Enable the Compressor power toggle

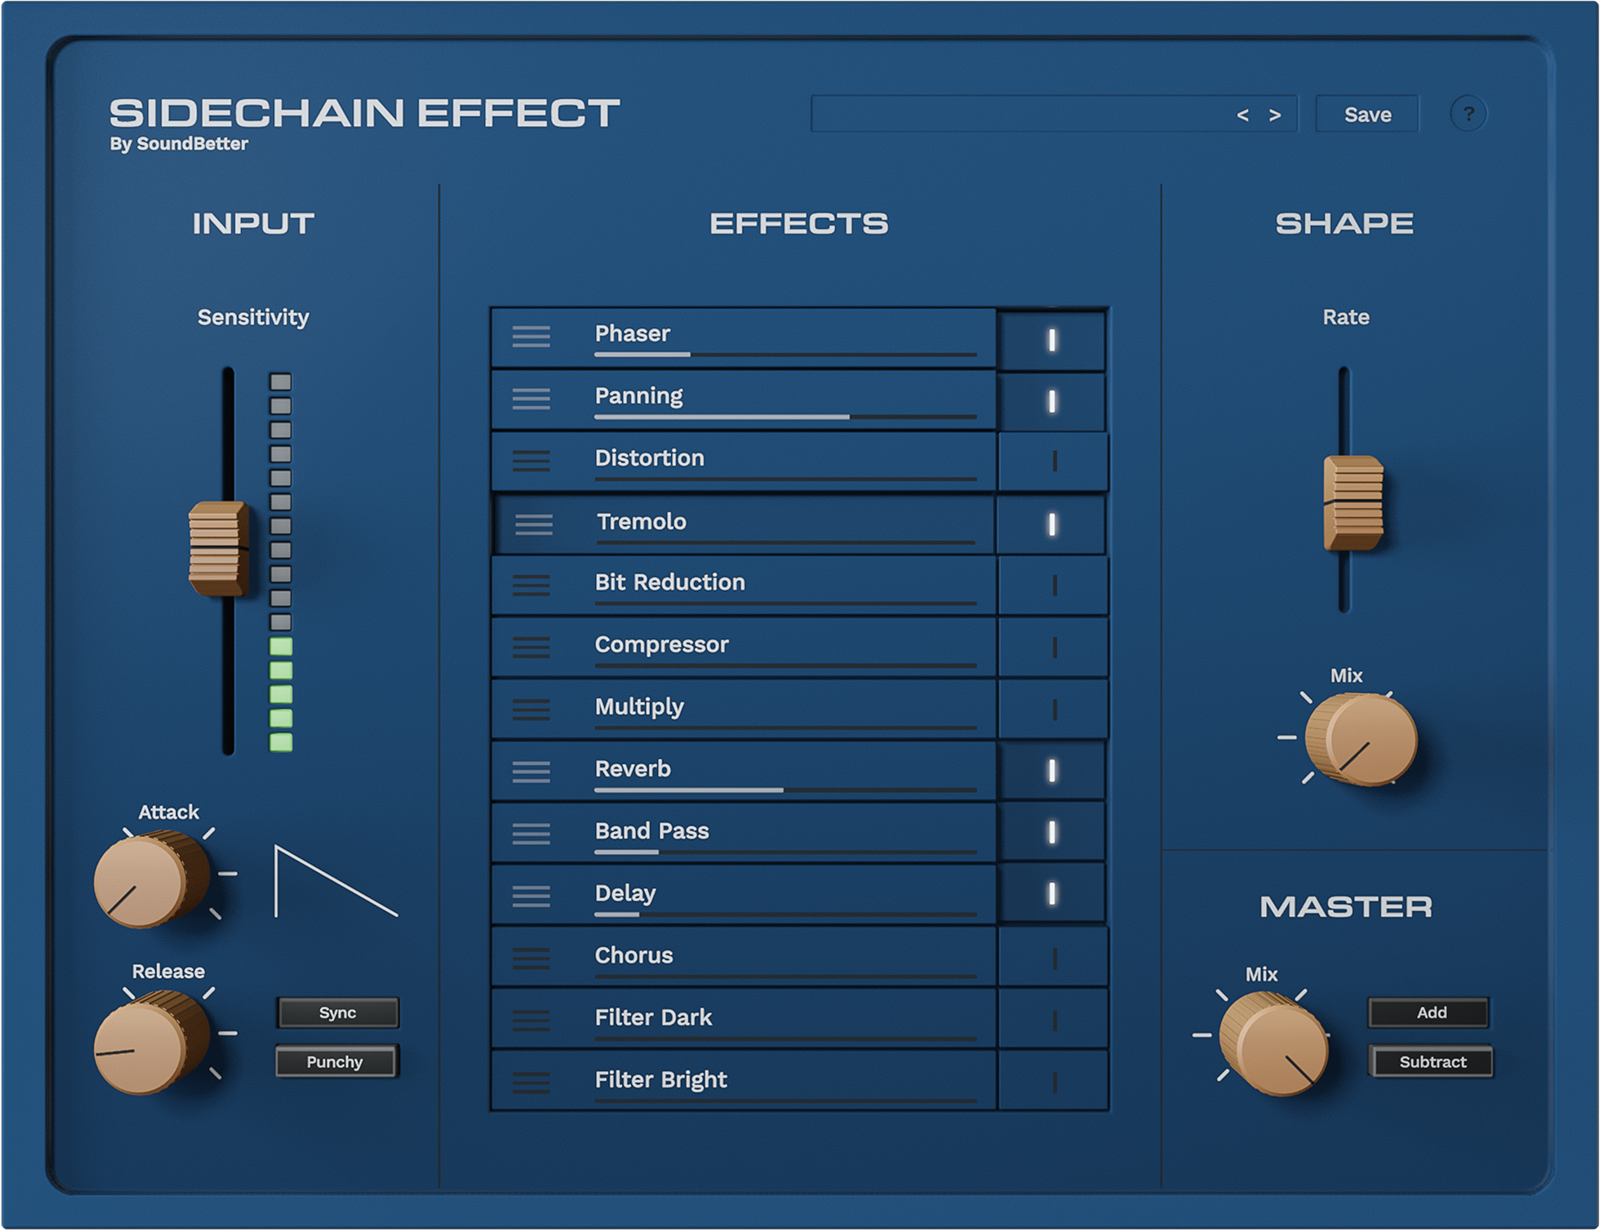tap(1054, 648)
